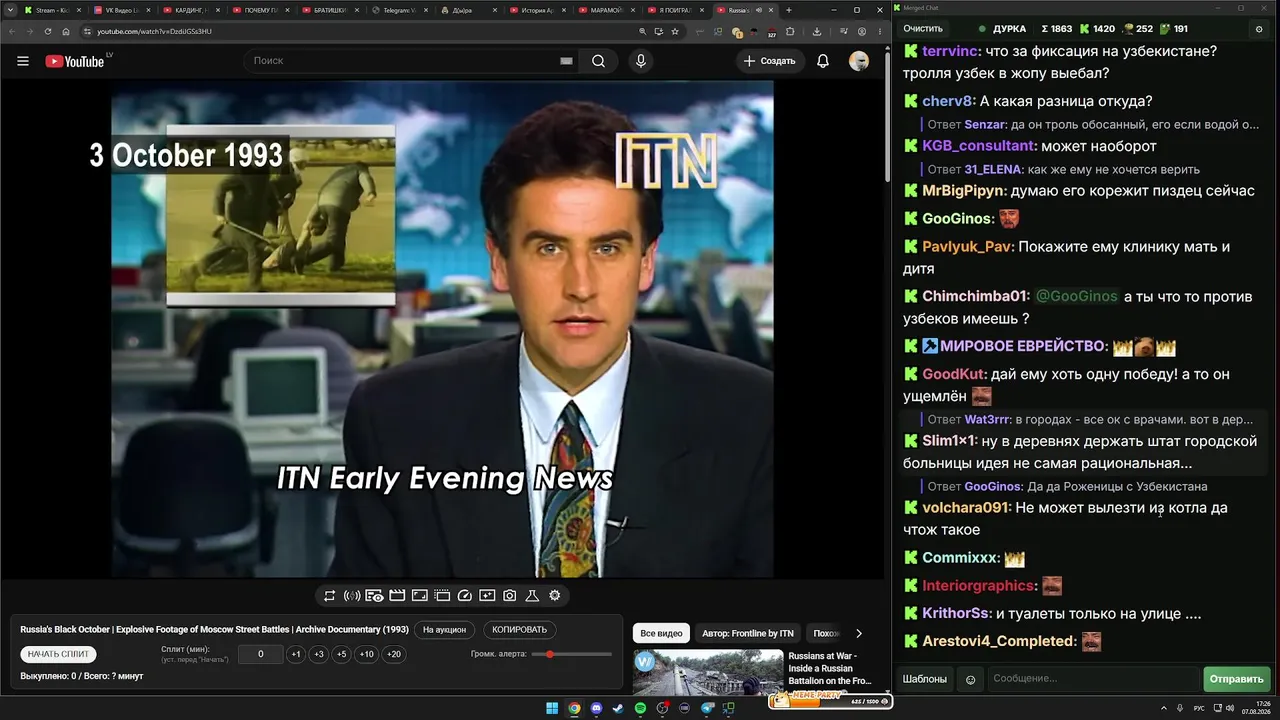This screenshot has width=1280, height=720.
Task: Add +10 minutes to split
Action: 367,654
